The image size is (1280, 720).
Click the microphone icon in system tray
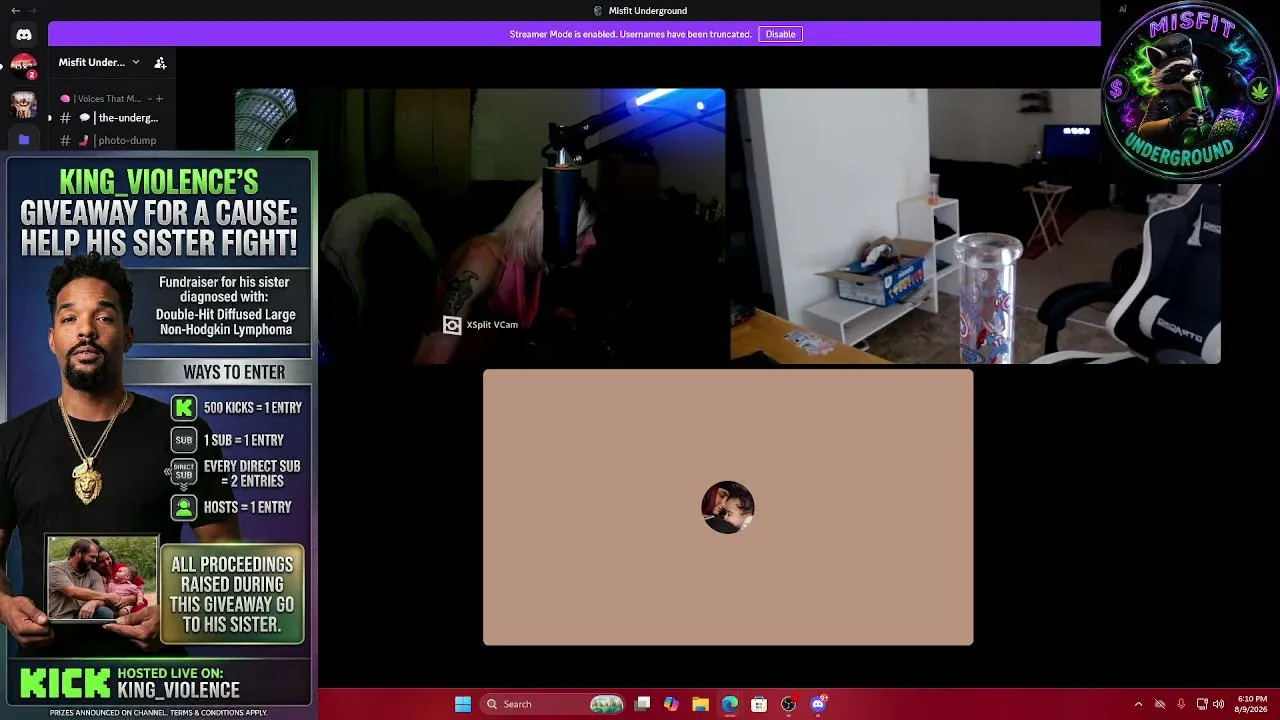click(1181, 704)
